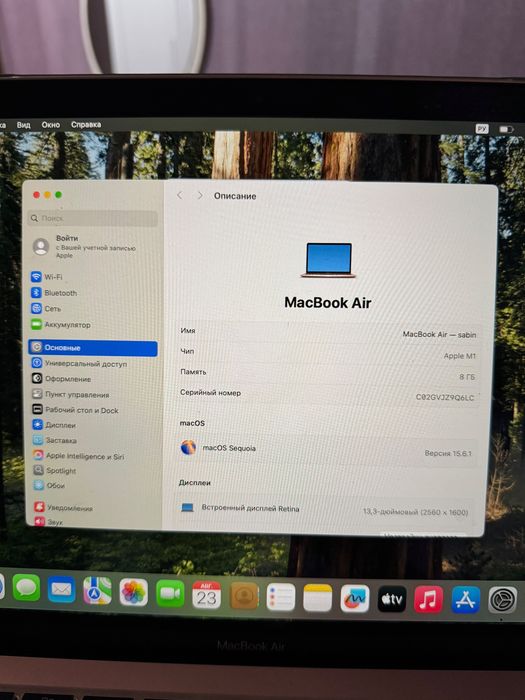Click the 8 ГБ memory value
525x700 pixels.
pos(467,377)
